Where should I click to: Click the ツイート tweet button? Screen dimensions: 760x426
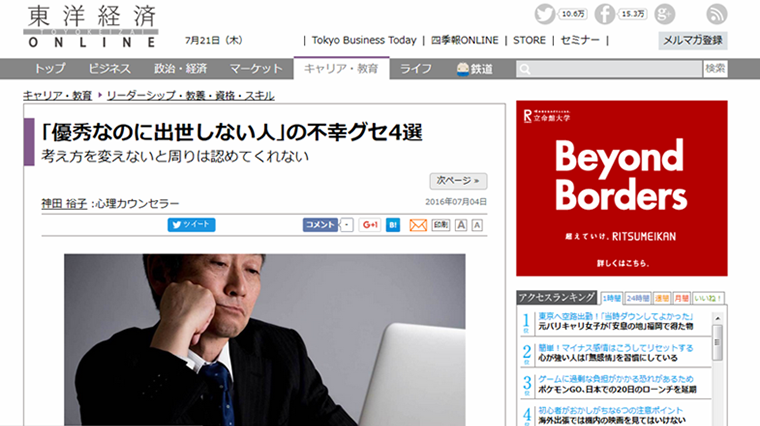pyautogui.click(x=191, y=225)
